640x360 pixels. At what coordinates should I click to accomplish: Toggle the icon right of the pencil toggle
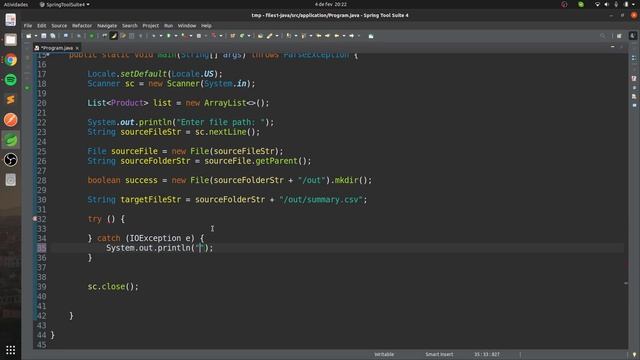[x=123, y=36]
